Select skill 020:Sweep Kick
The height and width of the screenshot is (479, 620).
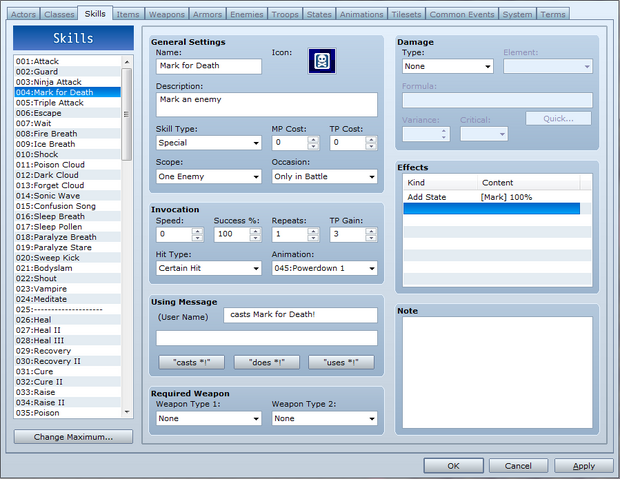tap(68, 257)
